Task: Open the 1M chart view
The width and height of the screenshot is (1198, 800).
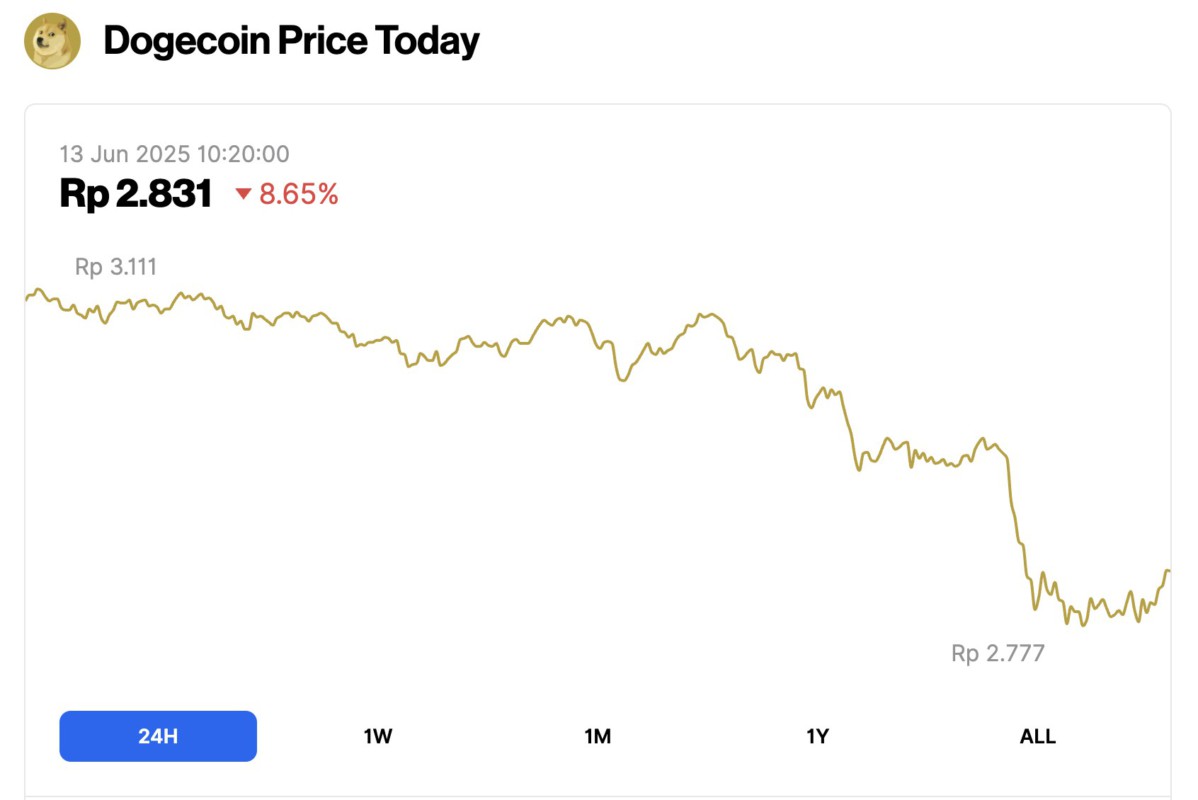Action: point(598,735)
